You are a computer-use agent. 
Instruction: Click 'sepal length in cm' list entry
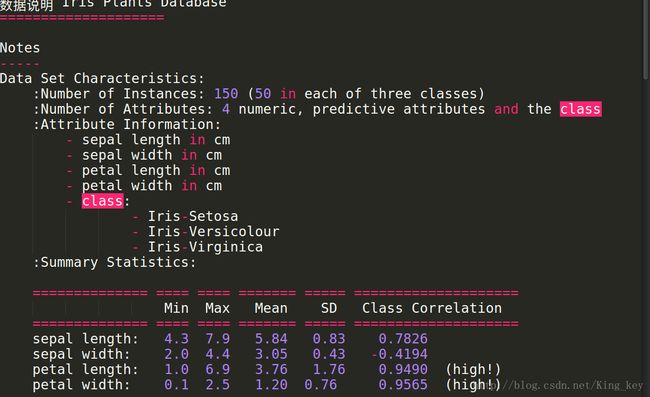pos(156,140)
